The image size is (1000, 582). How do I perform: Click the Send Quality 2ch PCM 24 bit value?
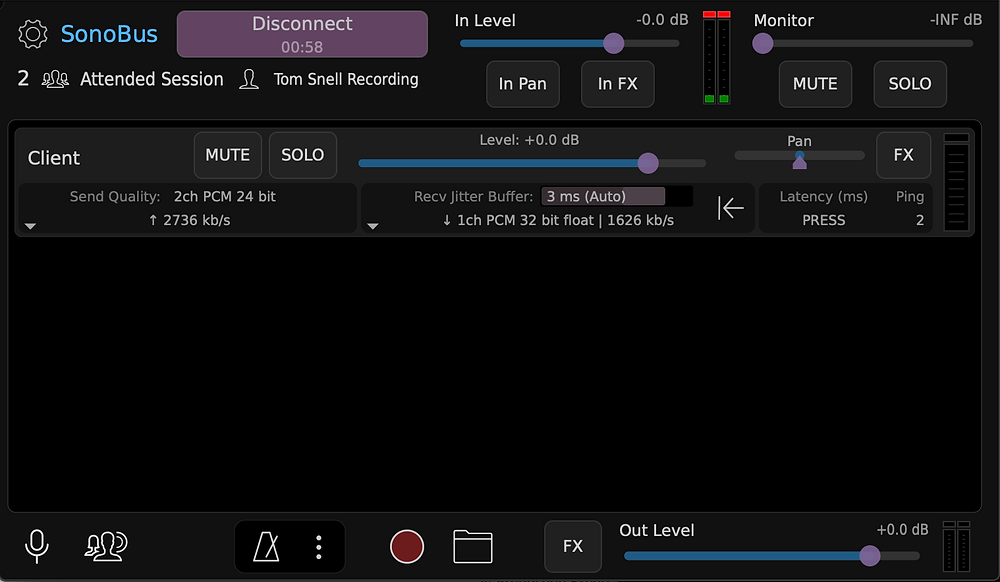tap(224, 196)
